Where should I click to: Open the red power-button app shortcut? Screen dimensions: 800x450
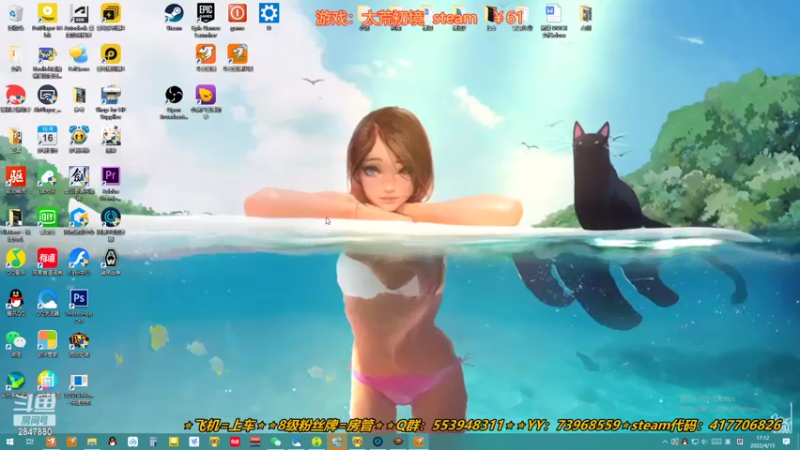(x=237, y=14)
